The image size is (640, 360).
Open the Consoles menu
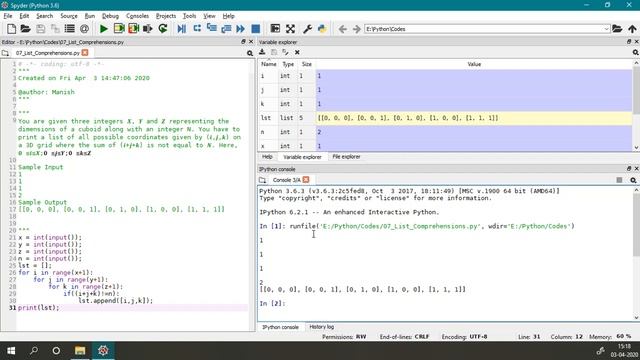pos(137,16)
